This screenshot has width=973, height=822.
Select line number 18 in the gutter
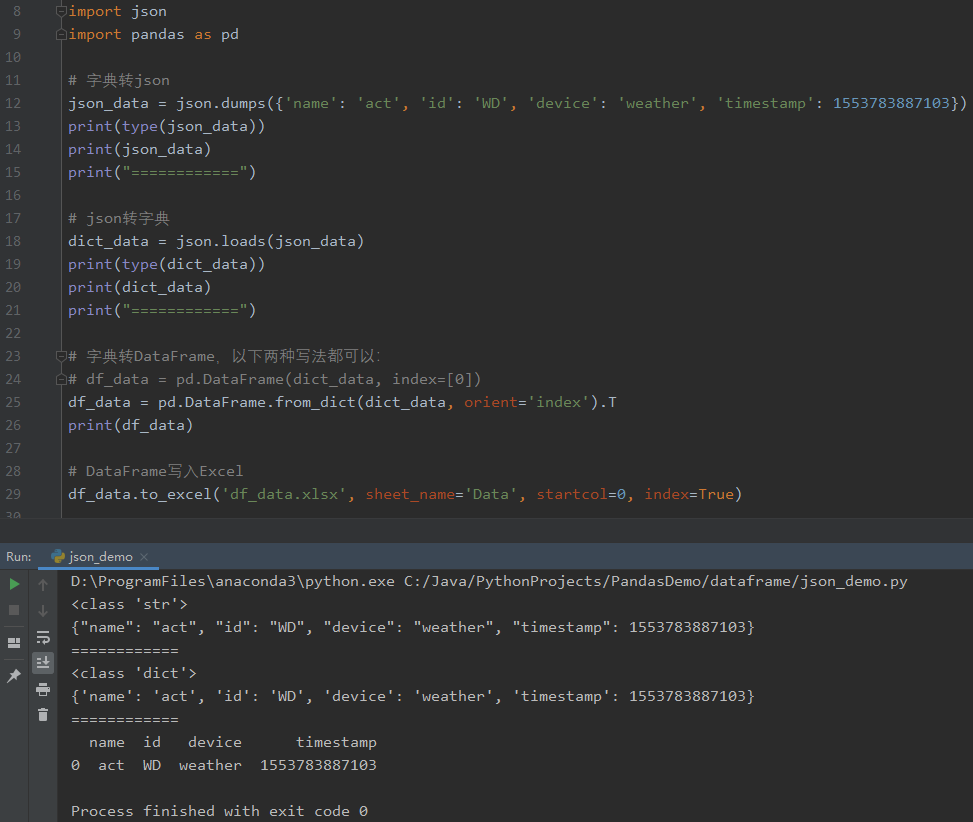(x=12, y=240)
